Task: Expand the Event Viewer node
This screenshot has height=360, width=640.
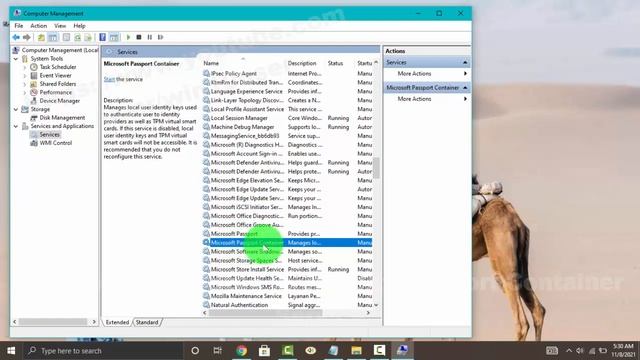Action: pos(24,76)
